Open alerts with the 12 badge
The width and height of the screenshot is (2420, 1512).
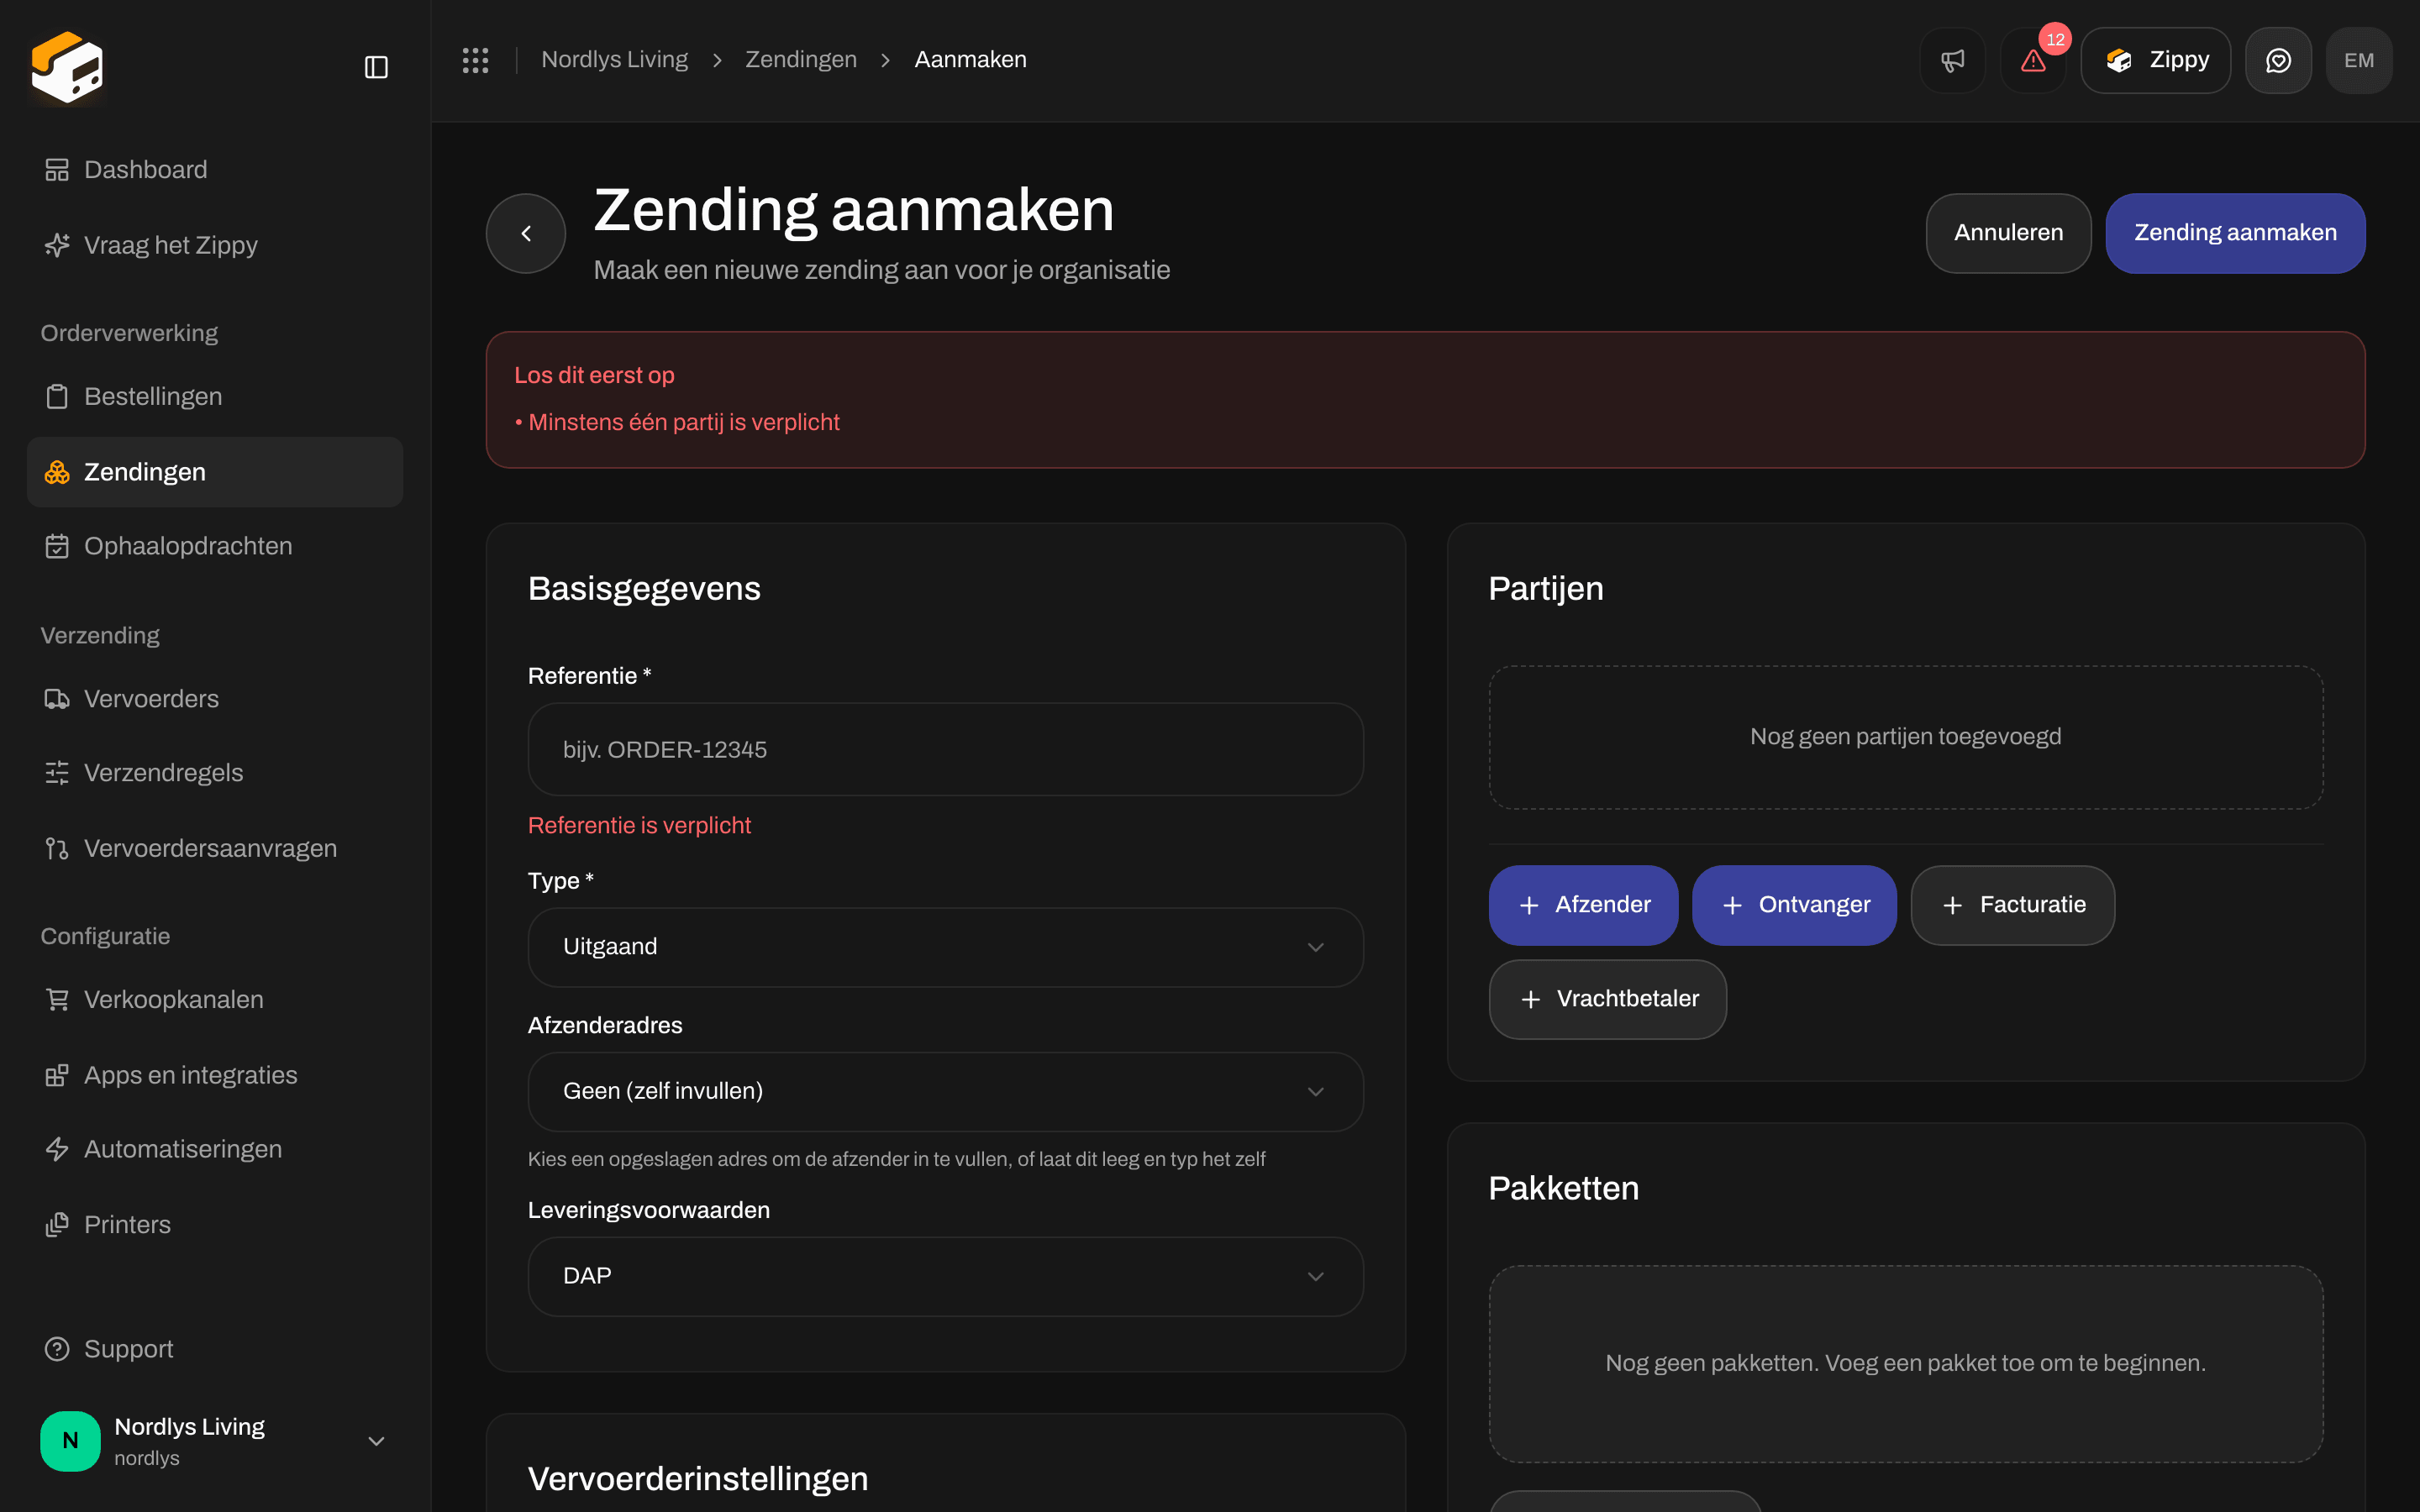2033,60
